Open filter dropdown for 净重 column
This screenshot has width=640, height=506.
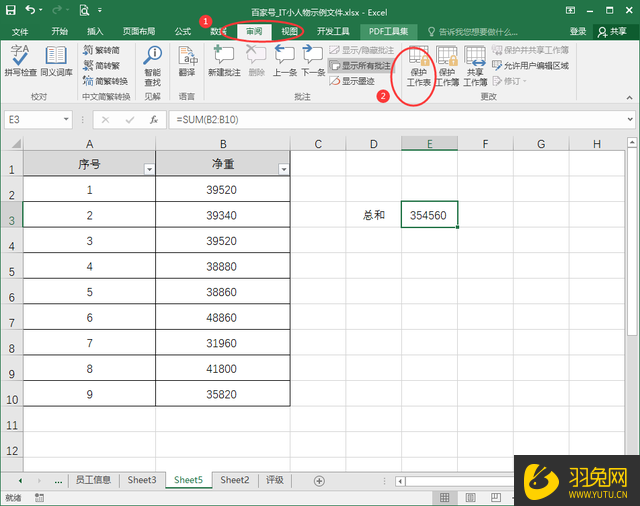point(284,169)
